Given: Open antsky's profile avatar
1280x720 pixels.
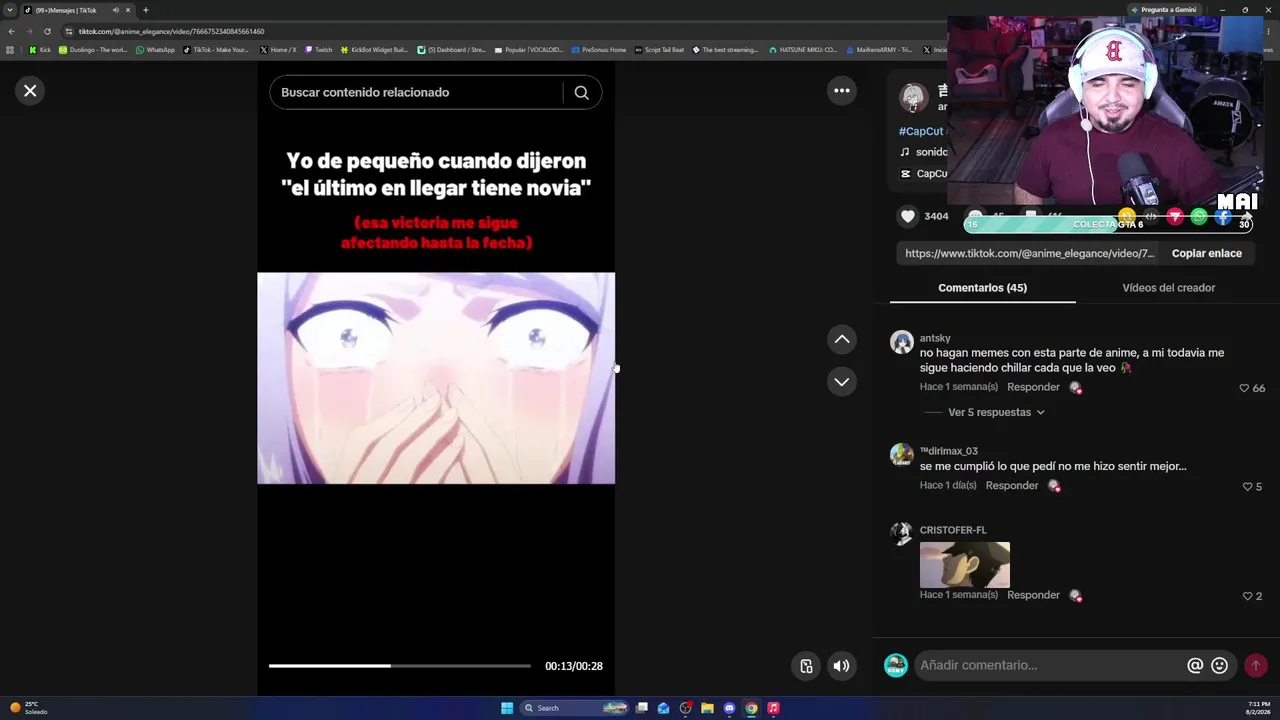Looking at the screenshot, I should point(902,342).
